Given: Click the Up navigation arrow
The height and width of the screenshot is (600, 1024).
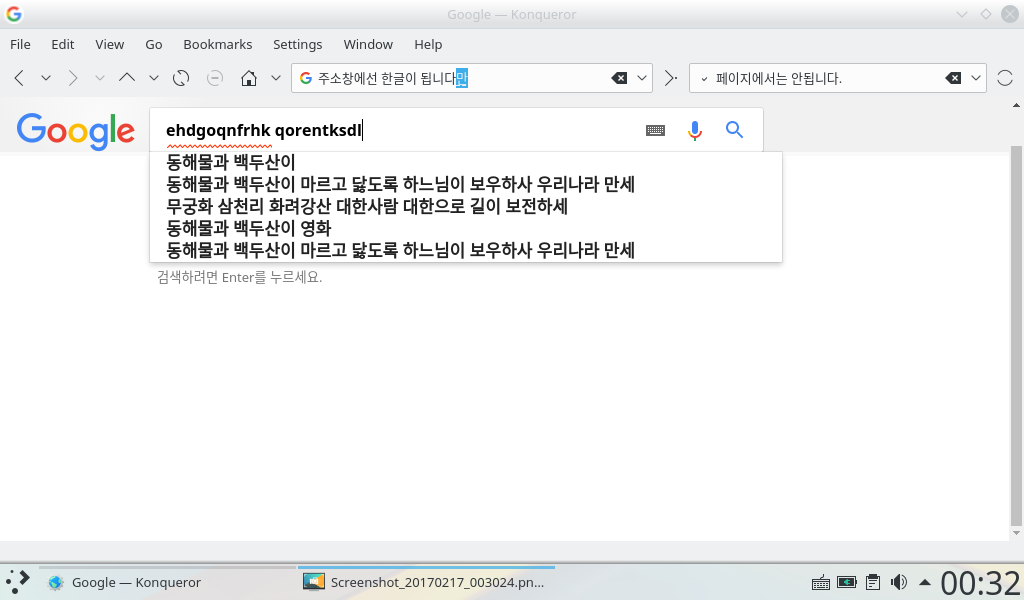Looking at the screenshot, I should [x=127, y=78].
